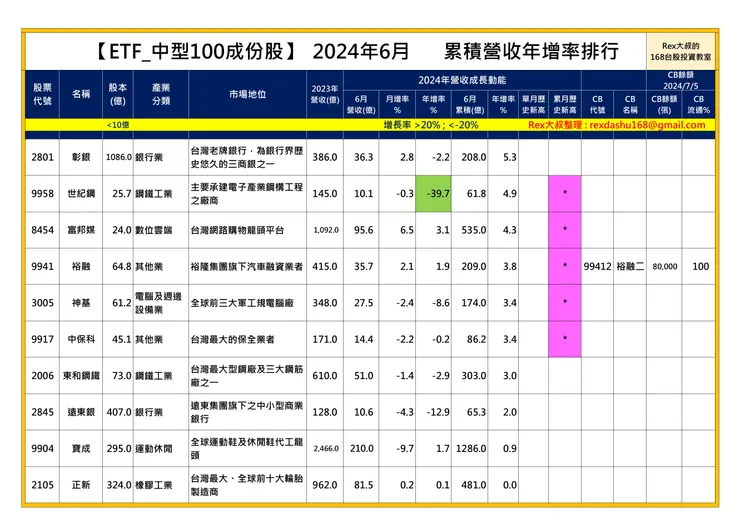
Task: Select the 累月歷史新高 column header
Action: pos(564,104)
